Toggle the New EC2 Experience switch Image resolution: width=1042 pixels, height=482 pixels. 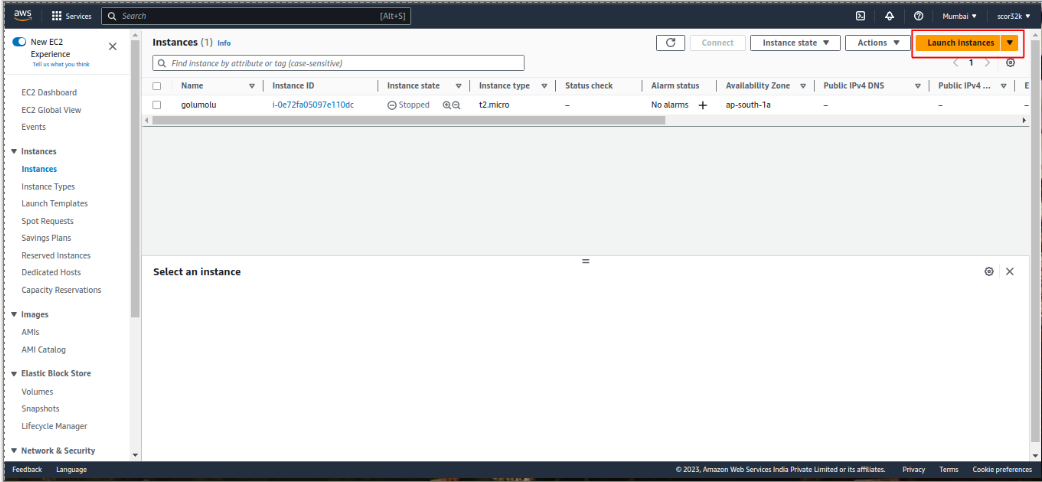point(19,42)
